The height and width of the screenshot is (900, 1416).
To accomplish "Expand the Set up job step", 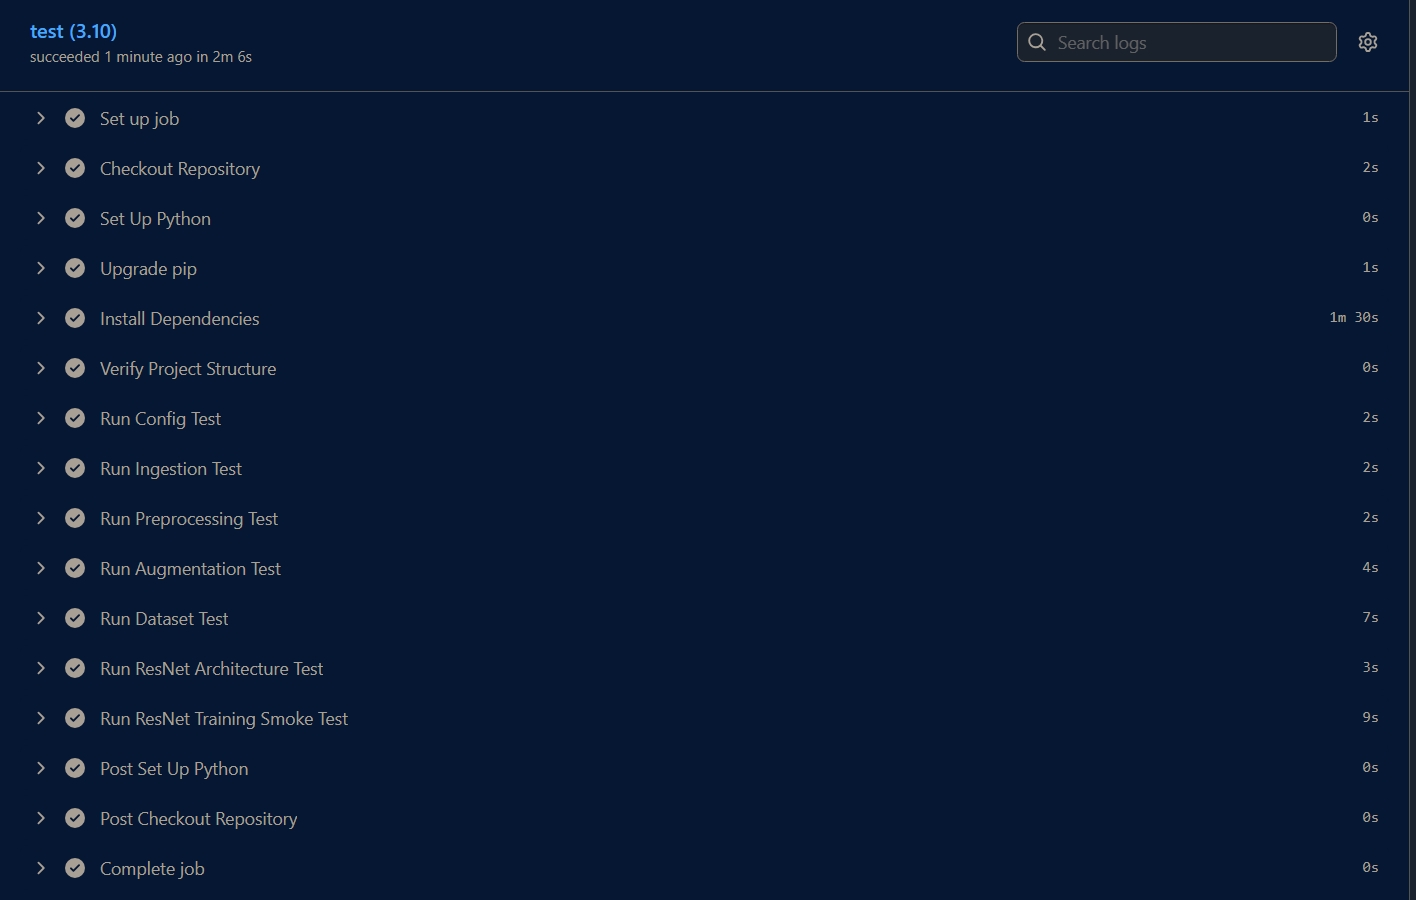I will tap(41, 118).
